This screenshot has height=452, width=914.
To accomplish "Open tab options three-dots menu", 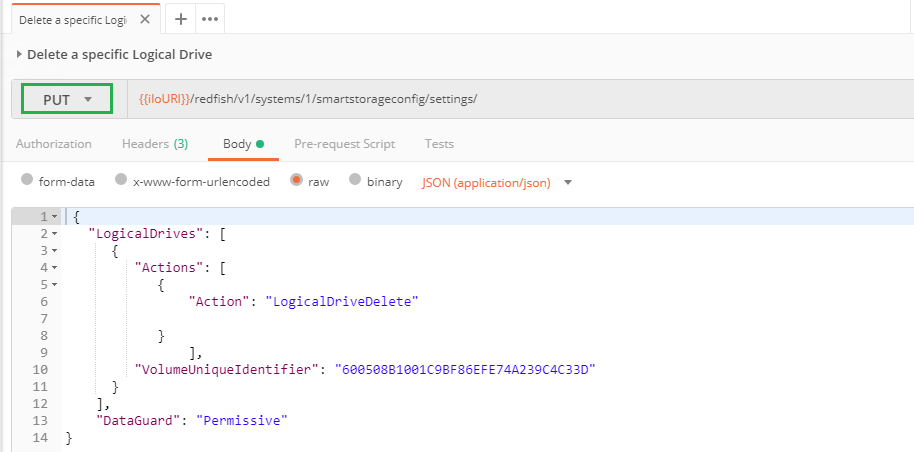I will click(210, 19).
